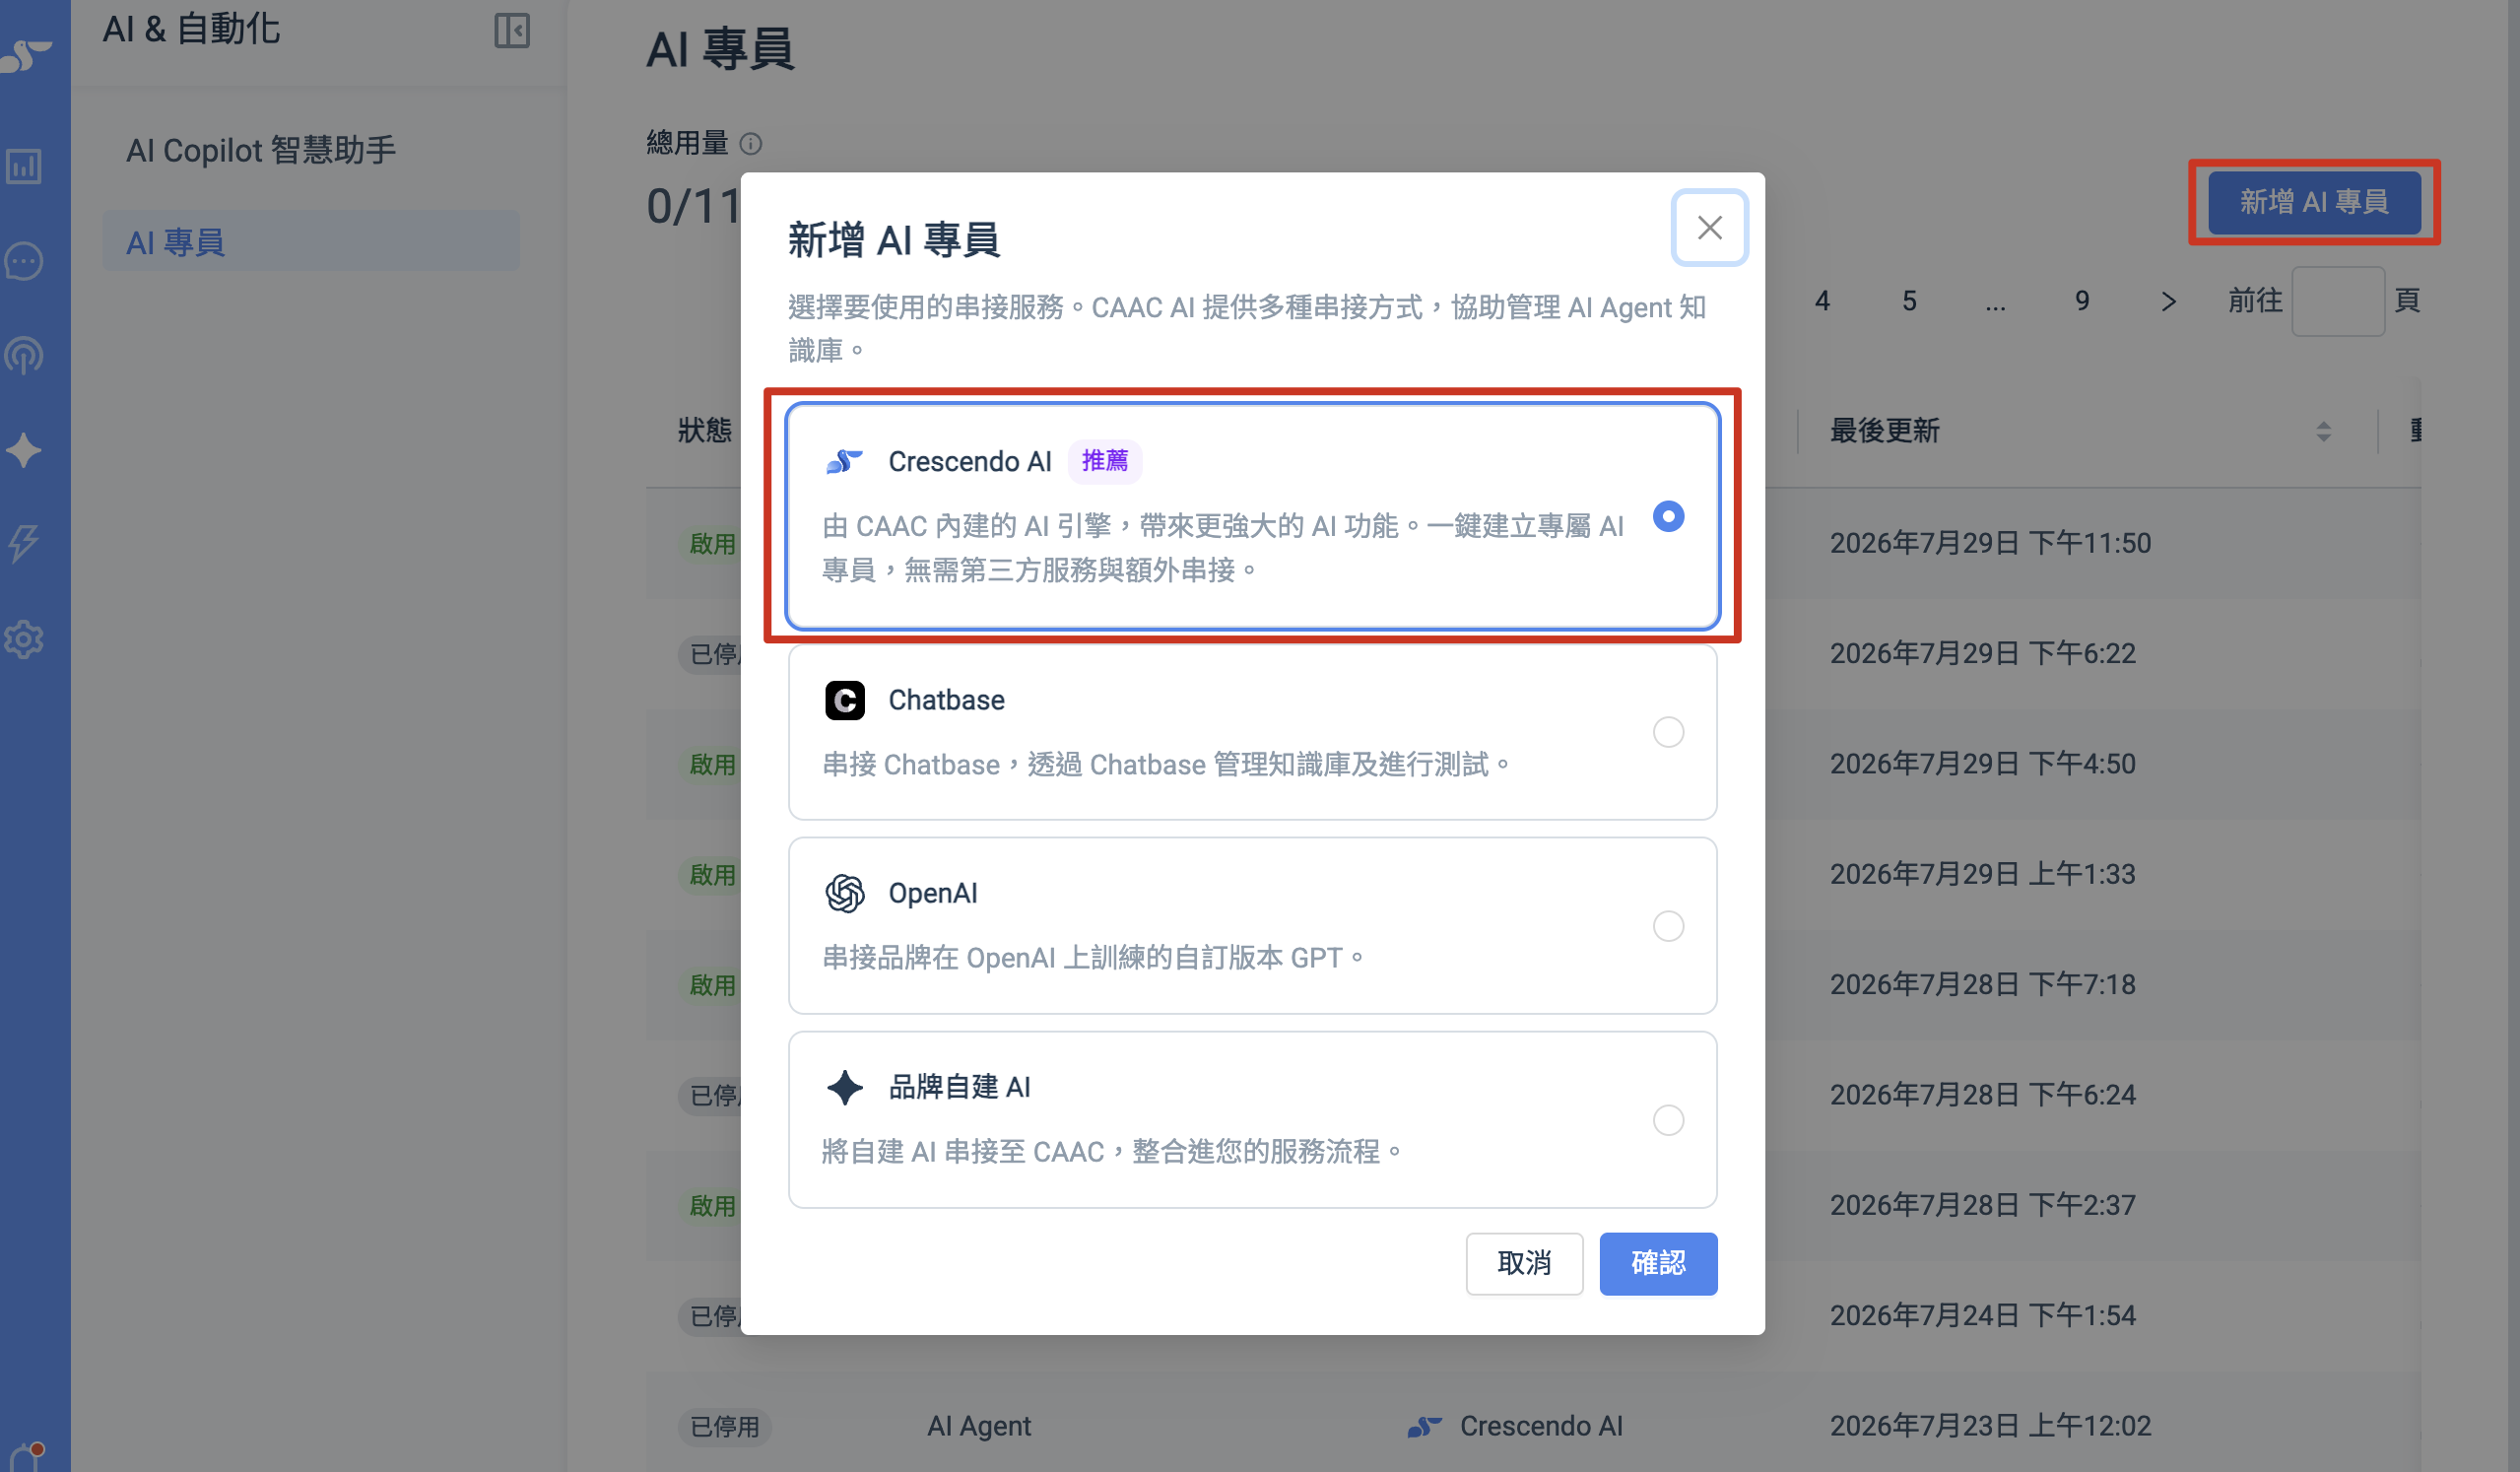Viewport: 2520px width, 1472px height.
Task: Open AI 專員 menu item
Action: pos(311,241)
